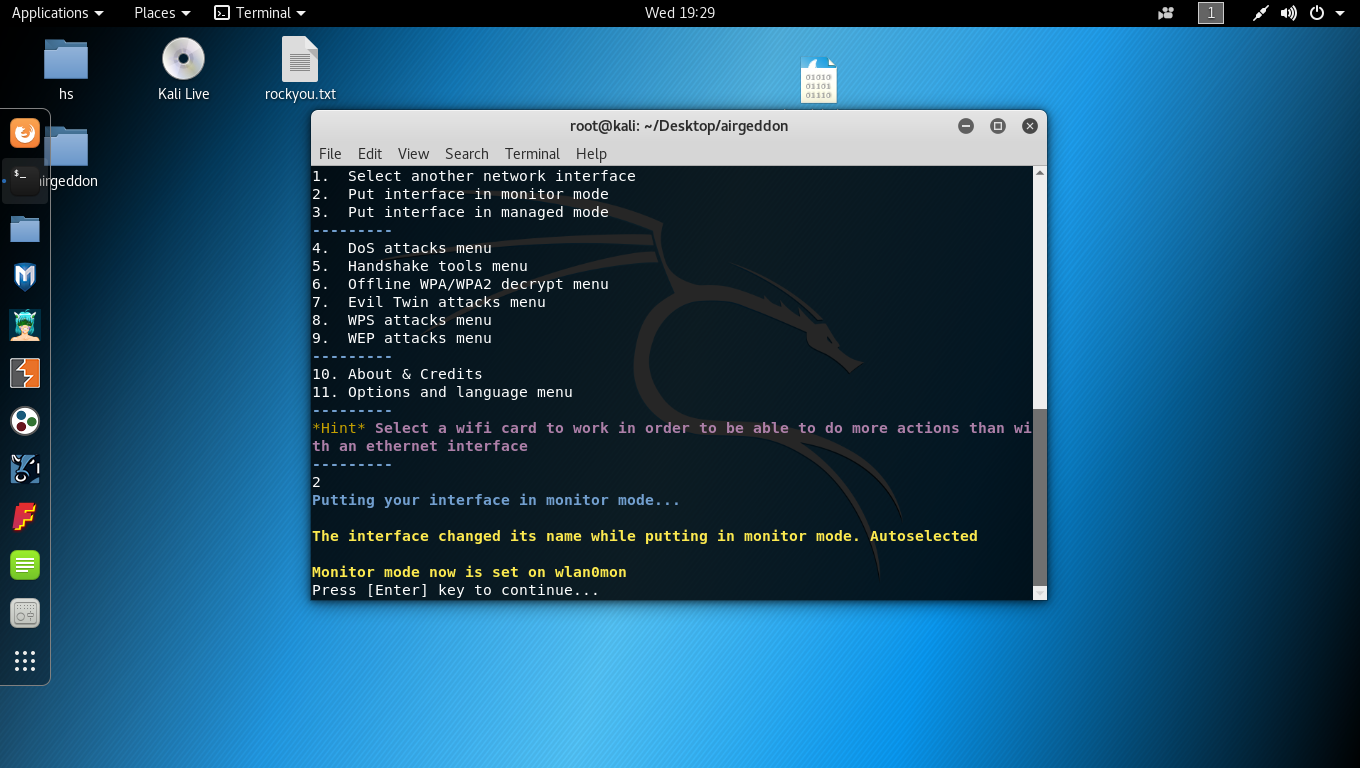Click 'Putting your interface in monitor mode...' text
This screenshot has width=1360, height=768.
pos(496,500)
